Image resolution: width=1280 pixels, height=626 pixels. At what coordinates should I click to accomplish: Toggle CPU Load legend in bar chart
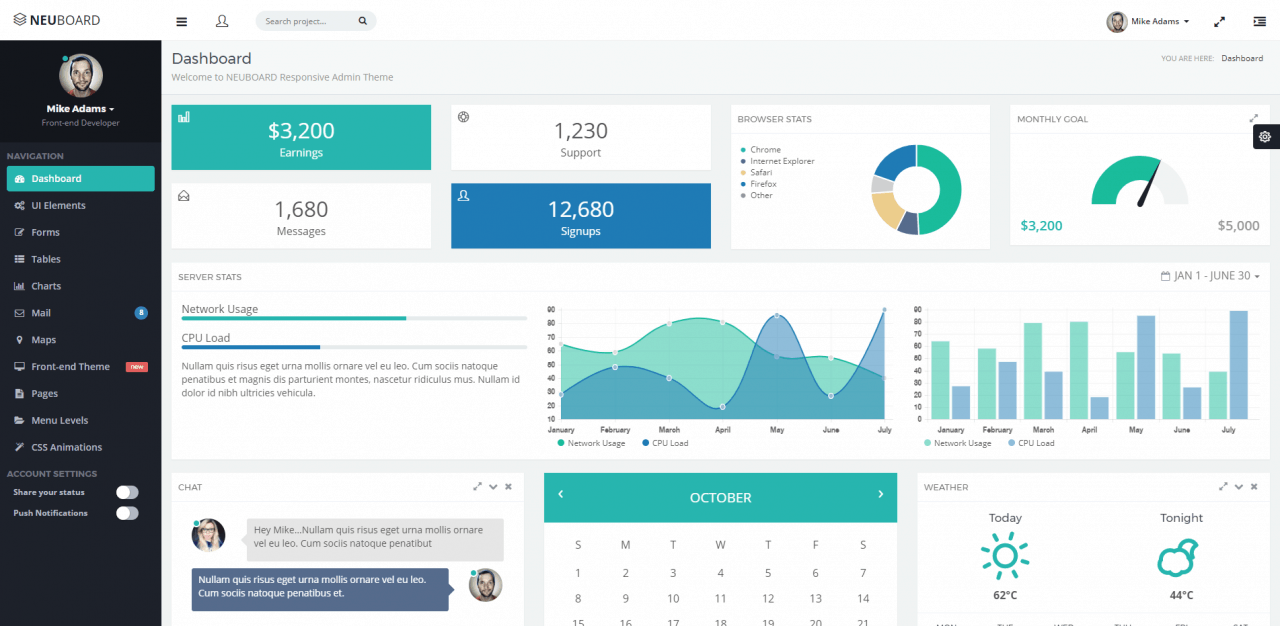click(1031, 443)
